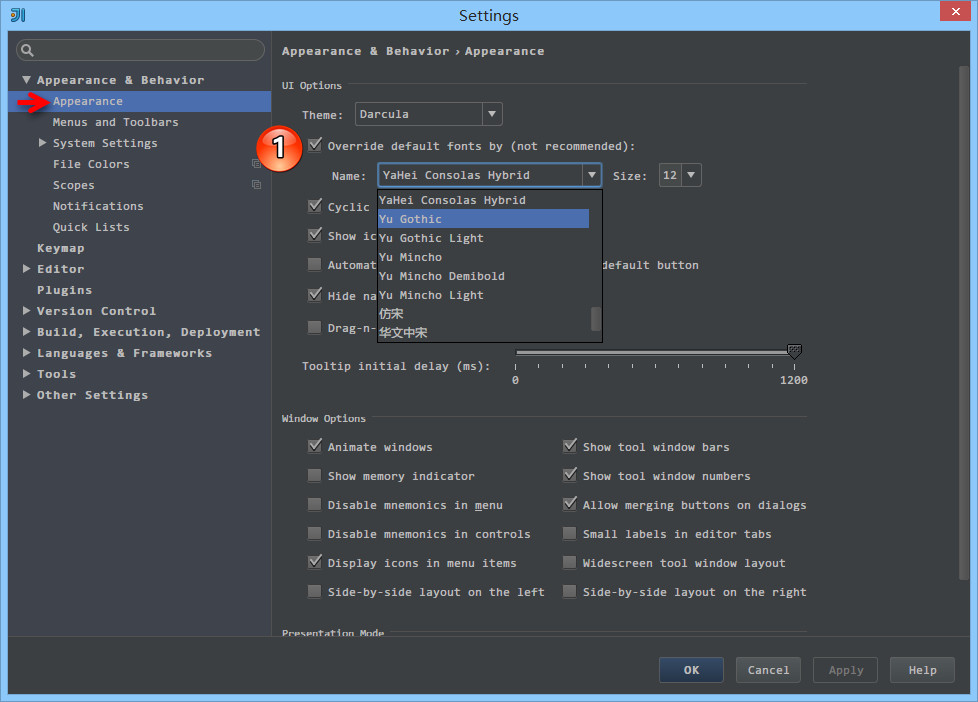Click the Tooltip initial delay slider handle

[794, 352]
